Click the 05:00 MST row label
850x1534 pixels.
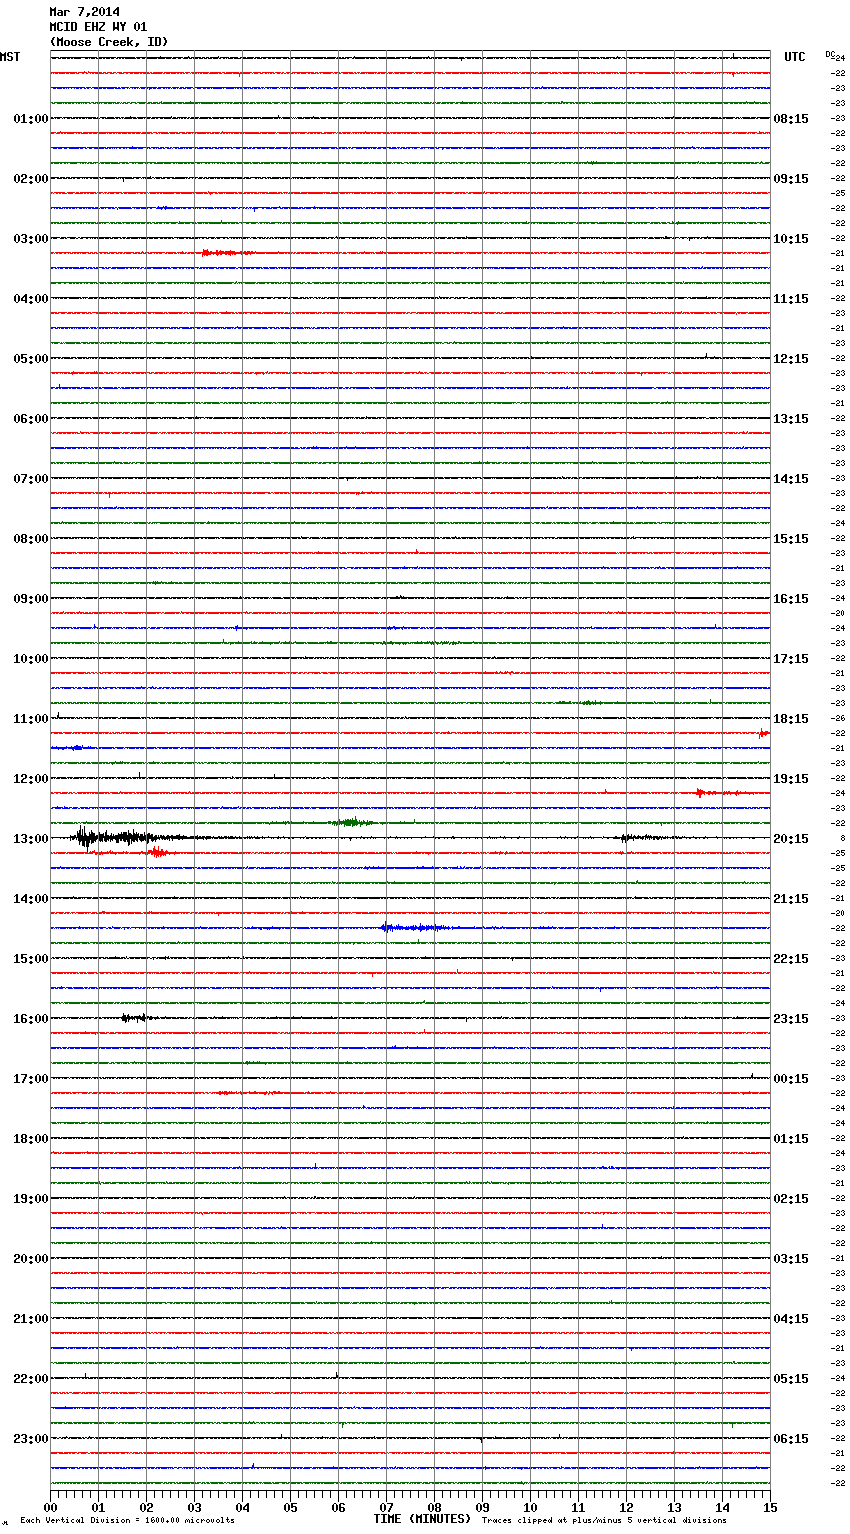[31, 359]
